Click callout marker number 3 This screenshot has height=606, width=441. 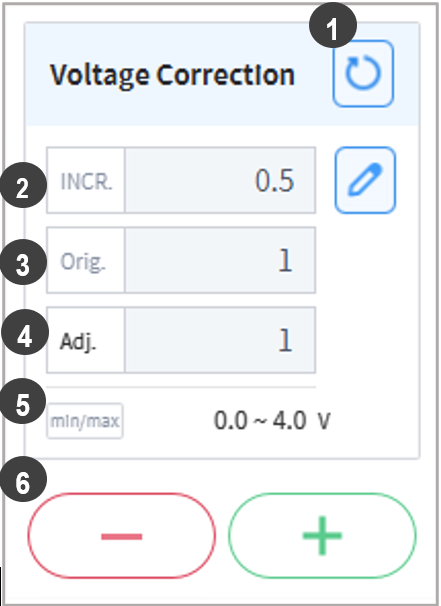[x=23, y=262]
